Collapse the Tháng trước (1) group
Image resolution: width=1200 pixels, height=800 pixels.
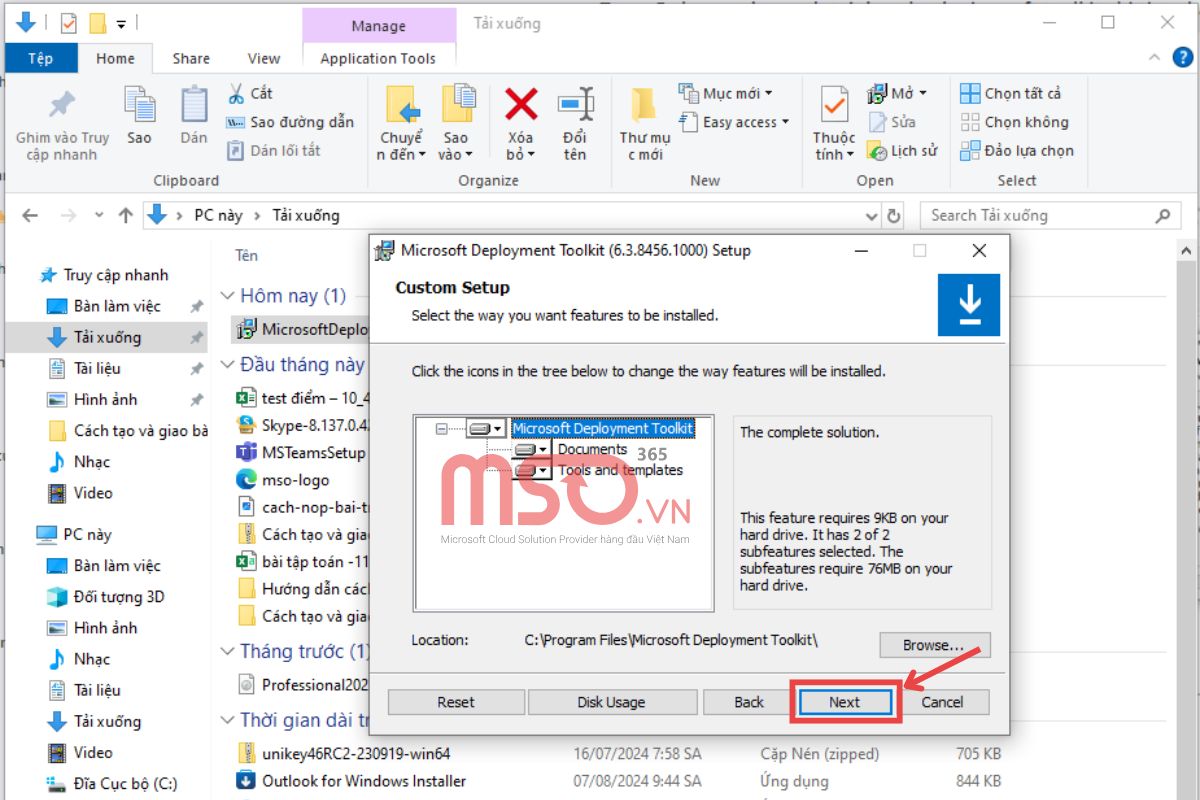(228, 652)
